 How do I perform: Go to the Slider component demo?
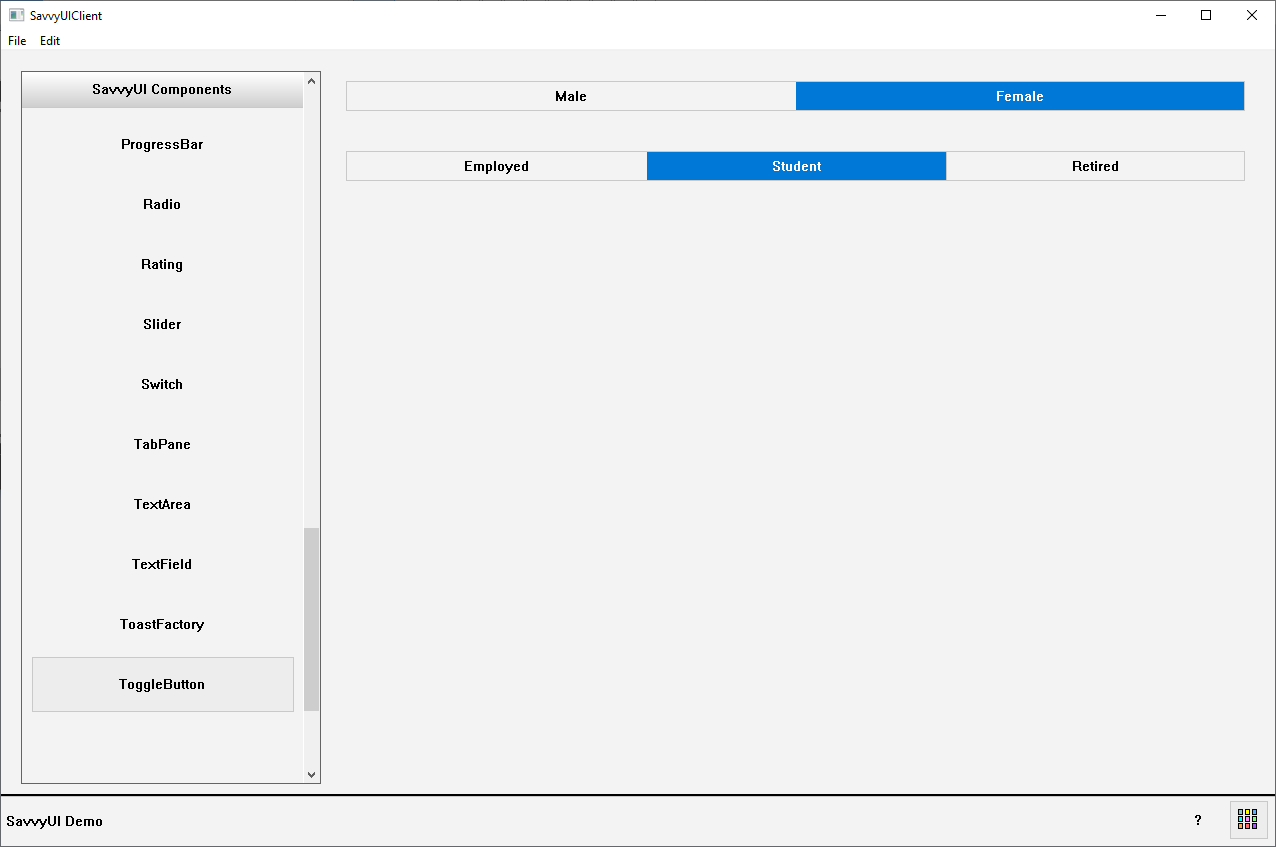click(x=162, y=324)
